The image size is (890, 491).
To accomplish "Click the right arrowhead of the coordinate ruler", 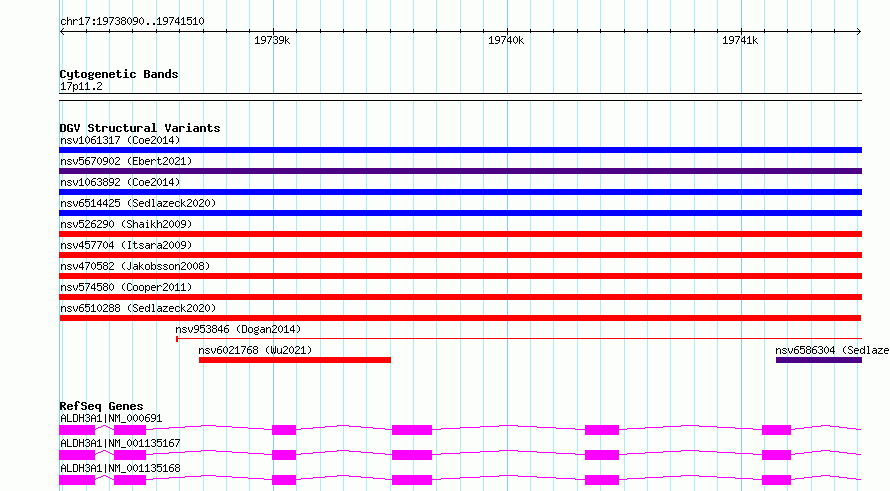I will [859, 31].
